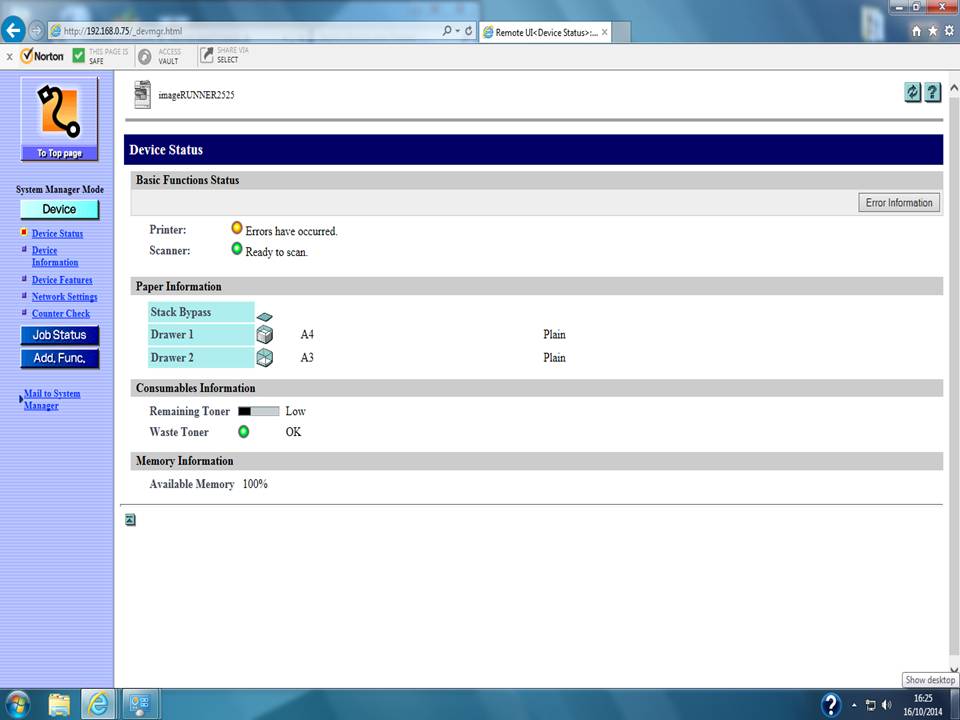Click the browser address bar URL field

coord(250,31)
